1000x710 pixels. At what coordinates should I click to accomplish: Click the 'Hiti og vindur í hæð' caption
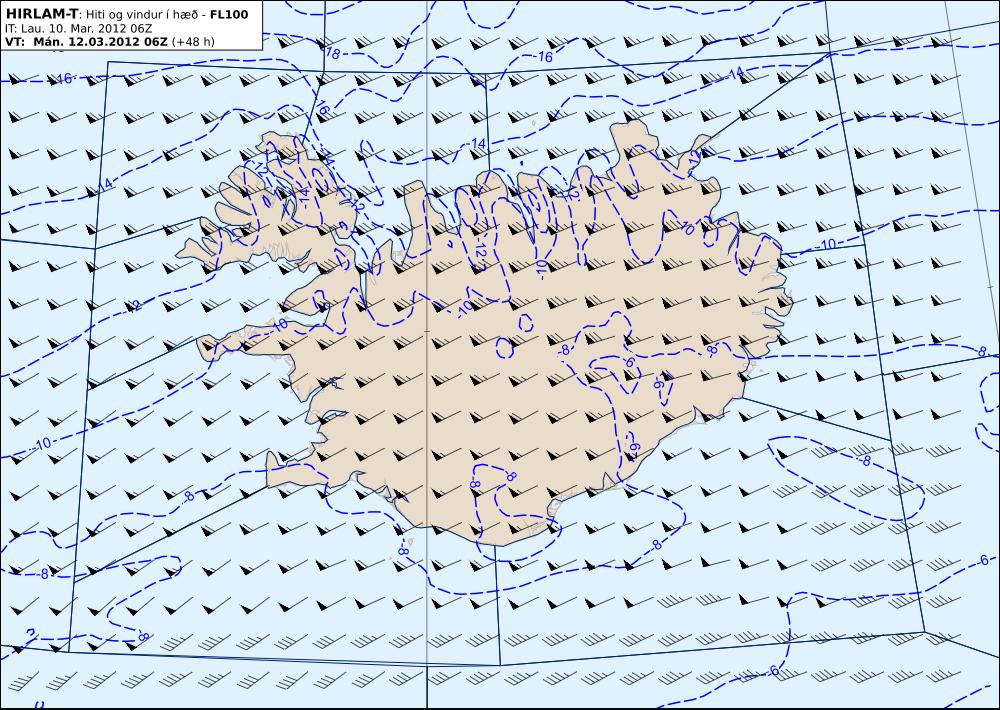pos(143,15)
